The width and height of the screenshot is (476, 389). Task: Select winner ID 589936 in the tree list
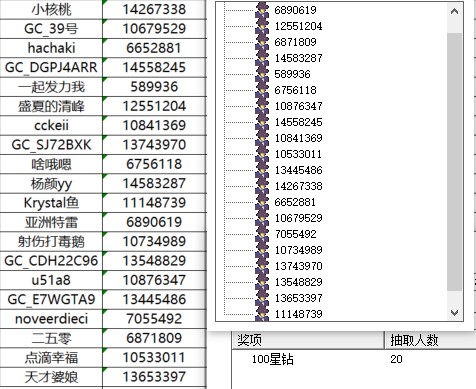click(x=292, y=74)
